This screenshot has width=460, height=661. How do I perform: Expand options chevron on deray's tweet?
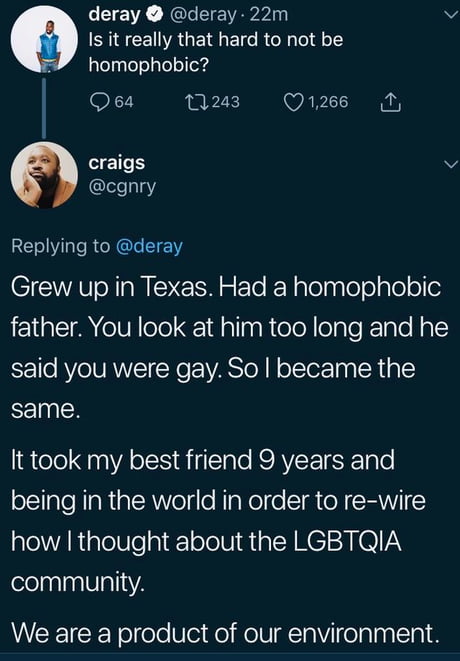click(x=451, y=15)
